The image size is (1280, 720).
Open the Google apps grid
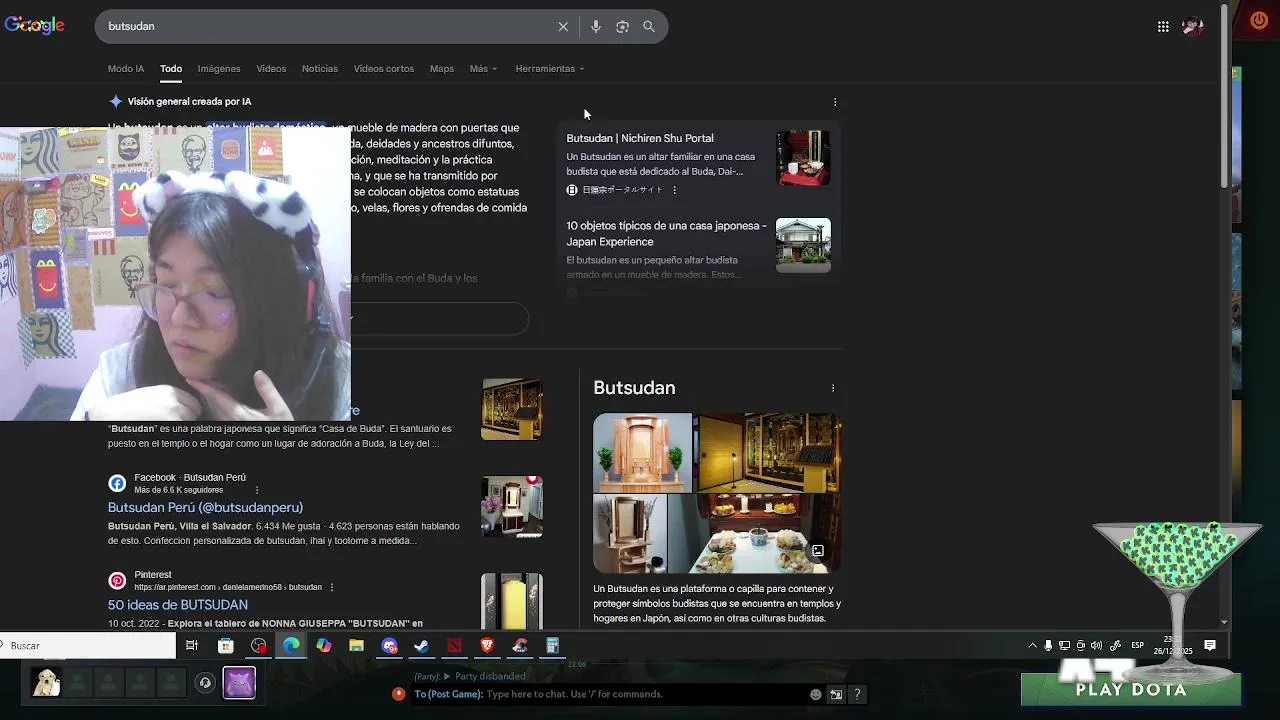pos(1163,27)
